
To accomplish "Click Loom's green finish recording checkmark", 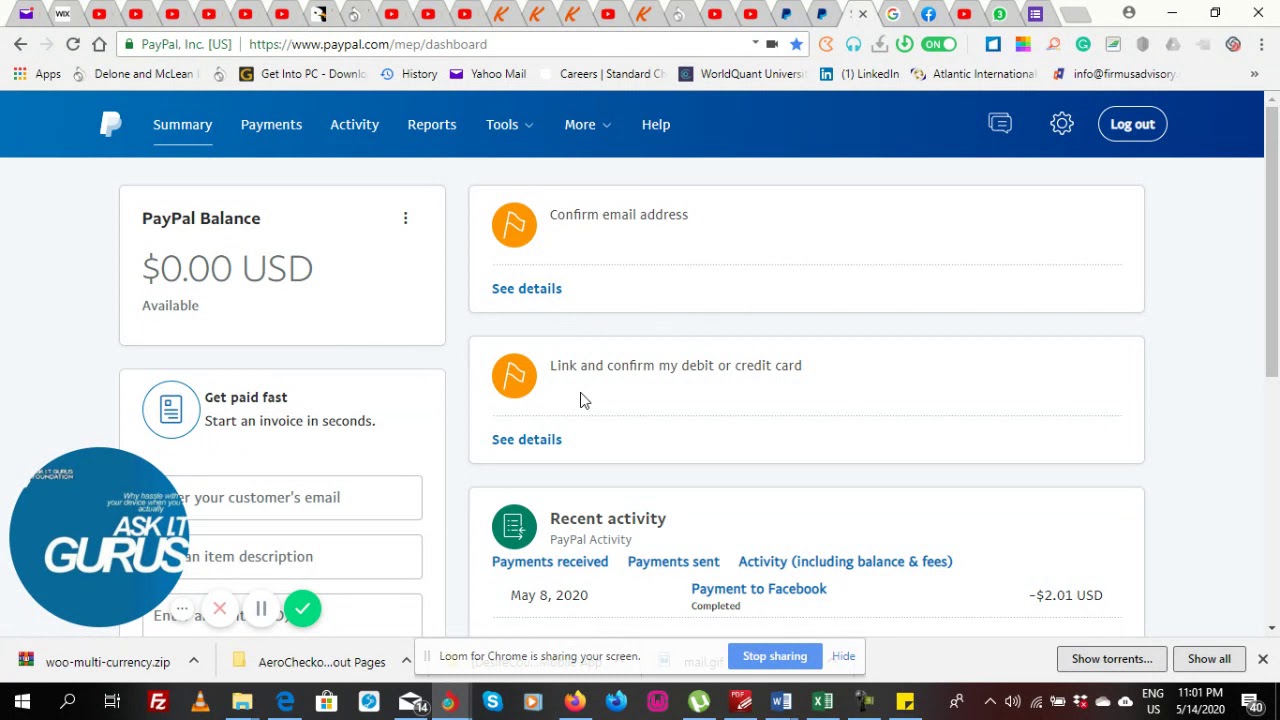I will pos(302,608).
